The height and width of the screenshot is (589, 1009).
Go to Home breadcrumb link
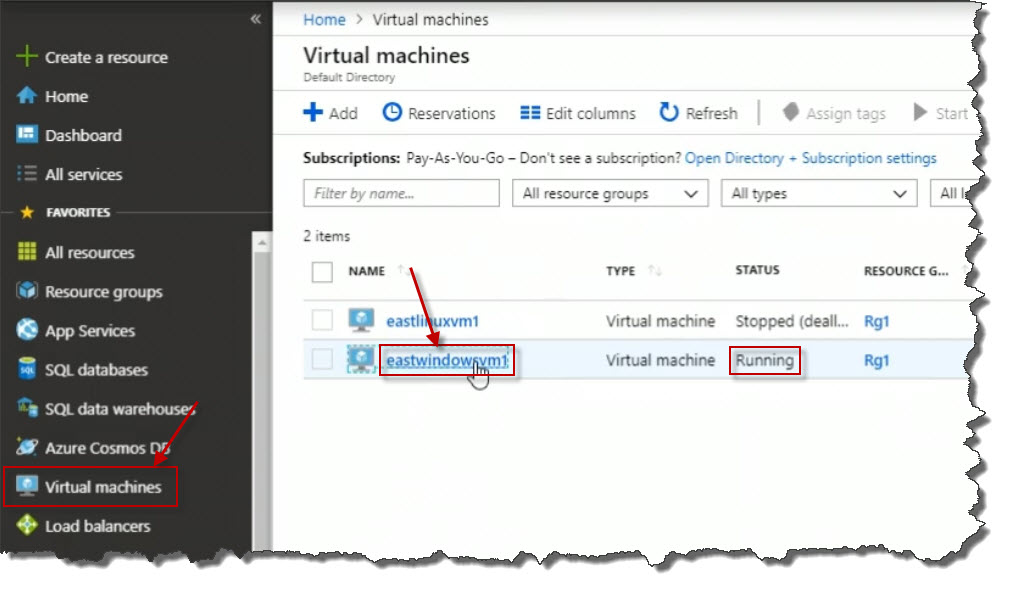(x=324, y=20)
